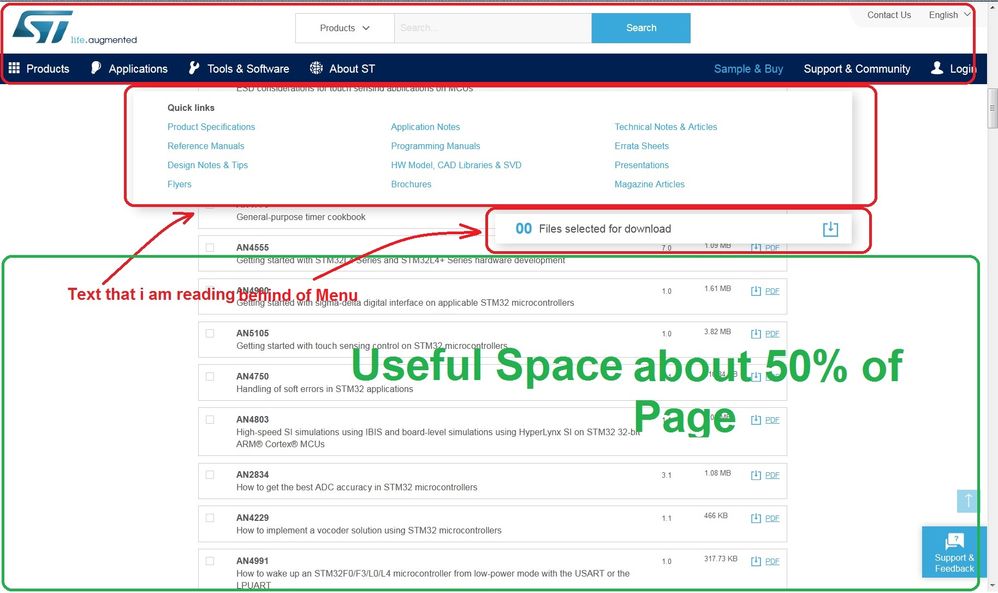Click the scrollbar down arrow
The height and width of the screenshot is (593, 998).
point(992,586)
